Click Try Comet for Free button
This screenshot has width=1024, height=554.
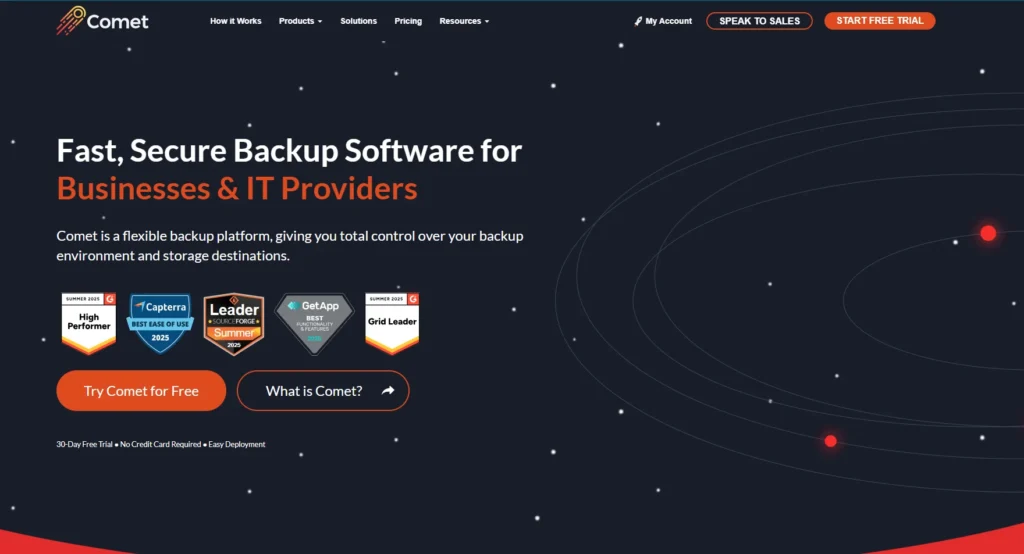(141, 391)
